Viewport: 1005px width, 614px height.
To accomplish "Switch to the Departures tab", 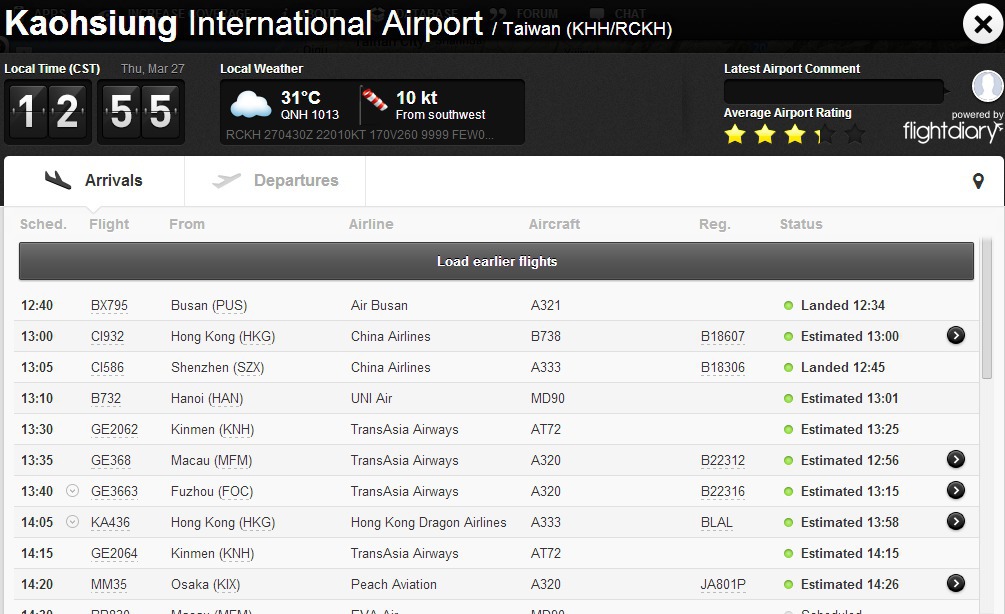I will point(275,181).
